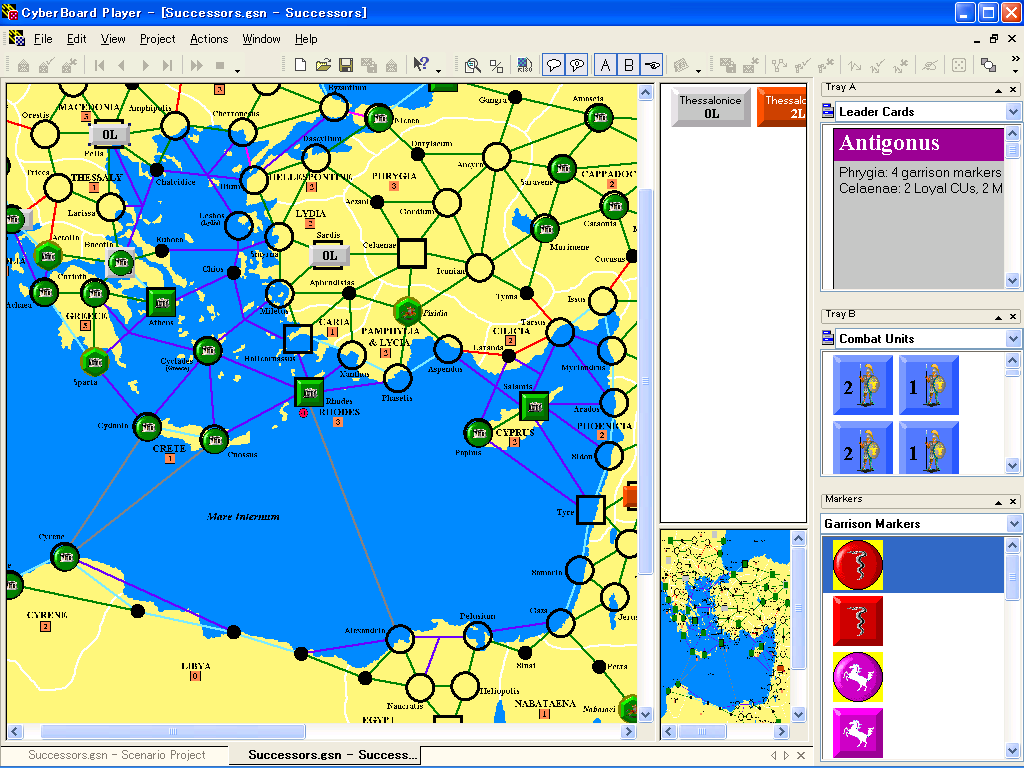This screenshot has height=768, width=1024.
Task: Click the New document toolbar icon
Action: tap(300, 65)
